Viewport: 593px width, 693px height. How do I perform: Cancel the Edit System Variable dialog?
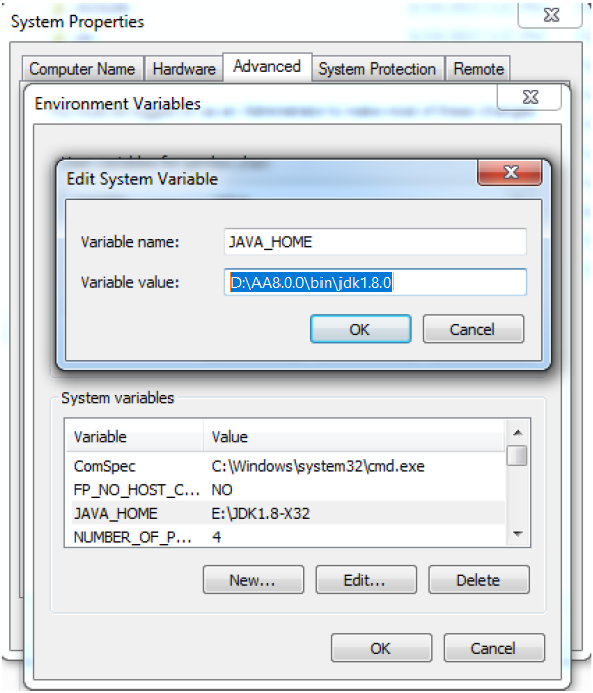(x=473, y=329)
